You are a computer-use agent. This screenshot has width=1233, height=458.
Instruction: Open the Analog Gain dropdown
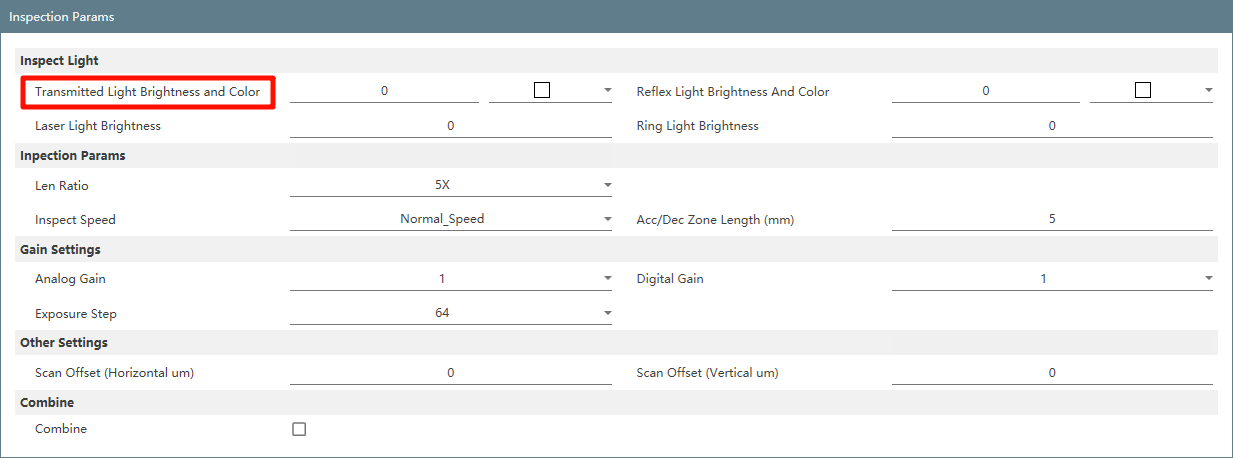click(451, 279)
